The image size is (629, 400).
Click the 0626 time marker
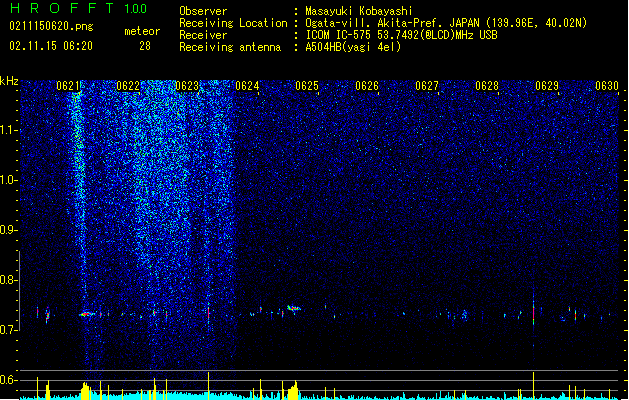coord(367,86)
